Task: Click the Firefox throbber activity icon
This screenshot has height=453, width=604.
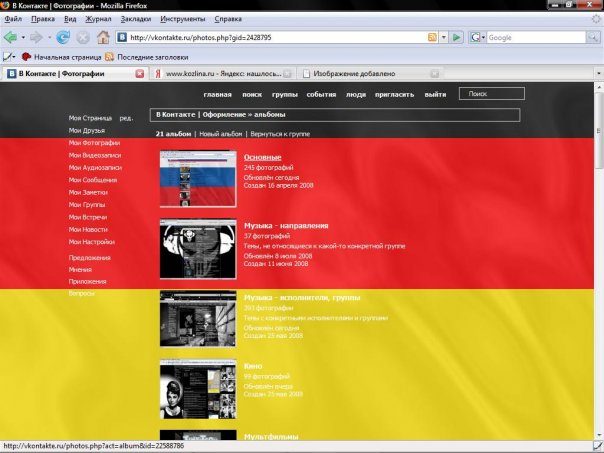Action: coord(596,18)
